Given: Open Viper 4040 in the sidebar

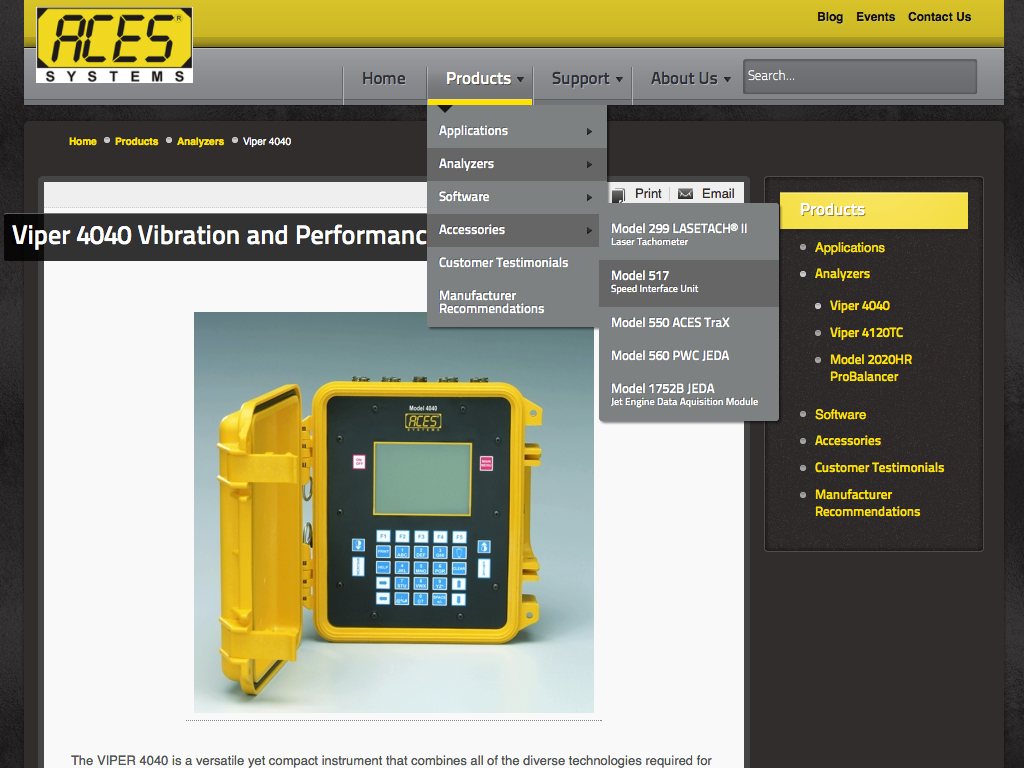Looking at the screenshot, I should click(859, 306).
